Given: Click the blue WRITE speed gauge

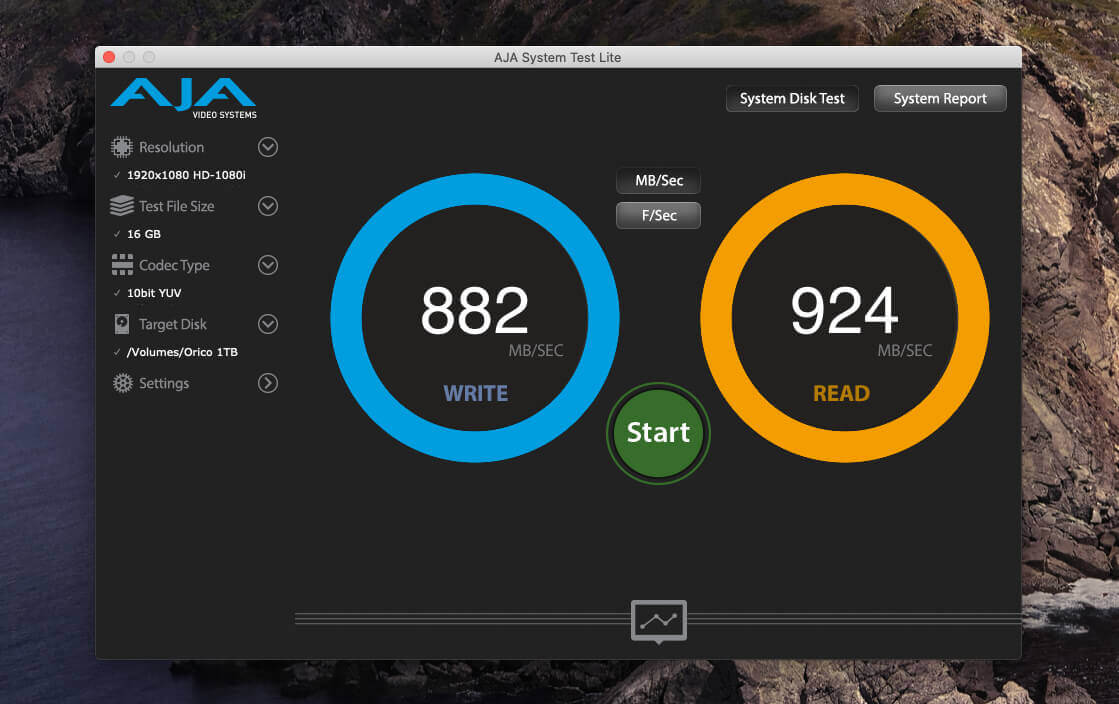Looking at the screenshot, I should point(475,318).
